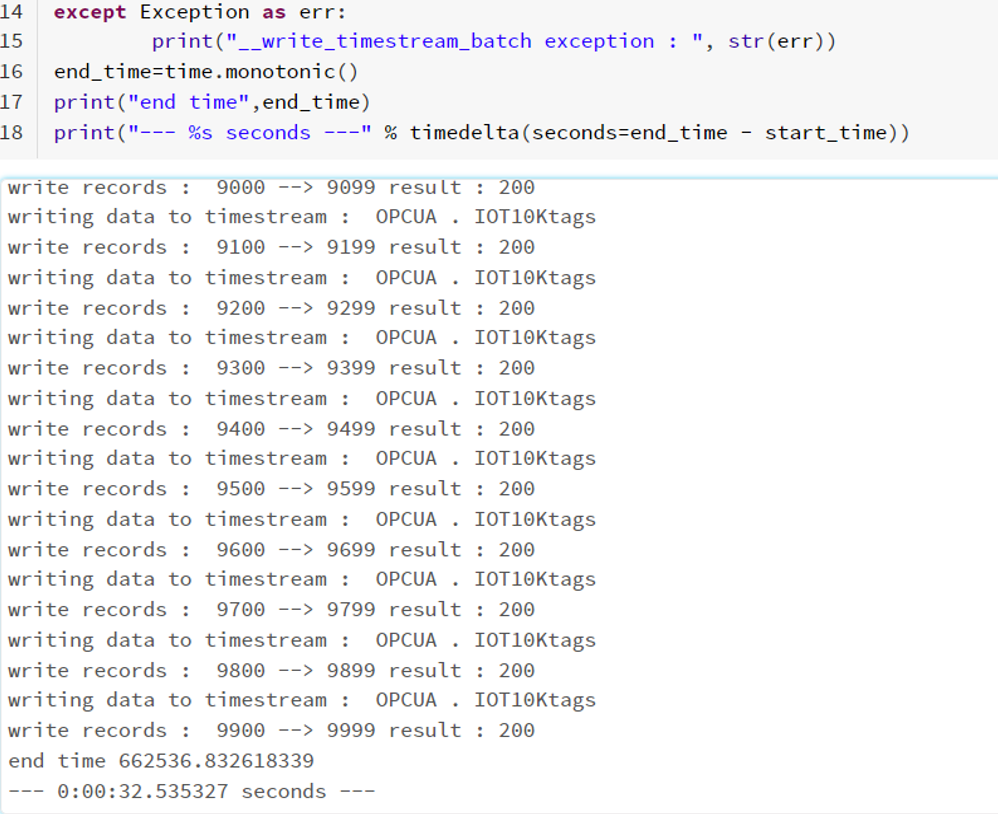Click line number 18 in the gutter
Viewport: 998px width, 814px height.
point(11,133)
